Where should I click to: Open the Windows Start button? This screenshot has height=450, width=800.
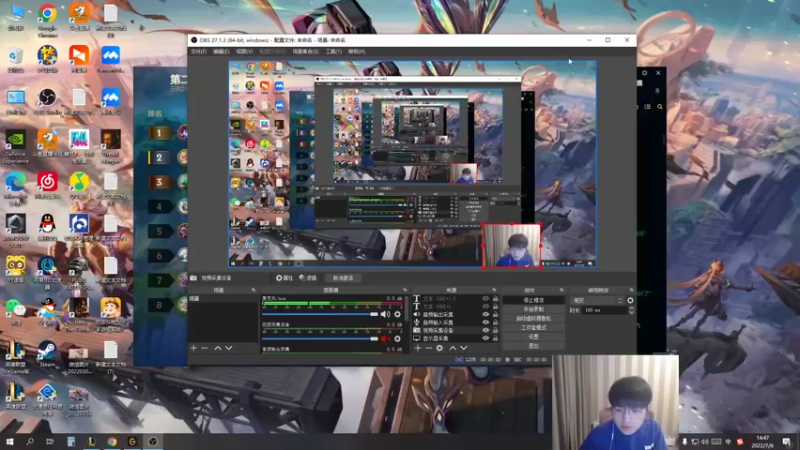click(x=9, y=441)
